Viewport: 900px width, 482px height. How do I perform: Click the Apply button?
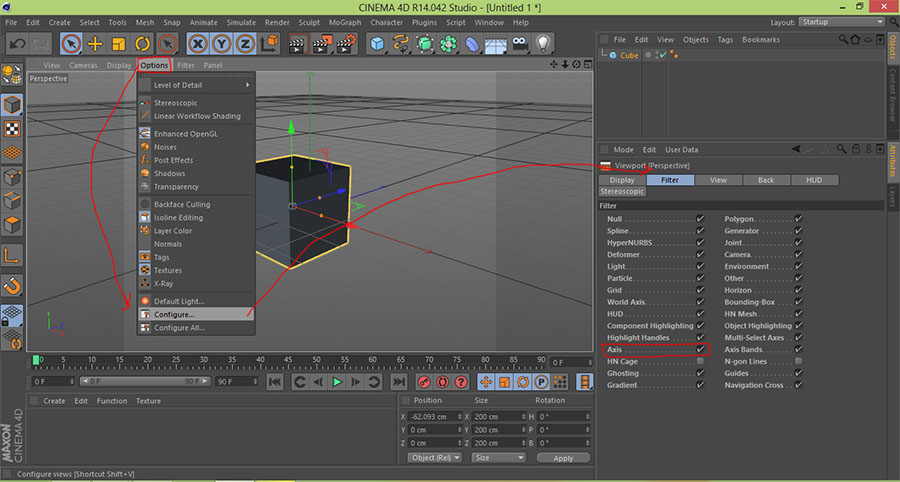[x=563, y=458]
